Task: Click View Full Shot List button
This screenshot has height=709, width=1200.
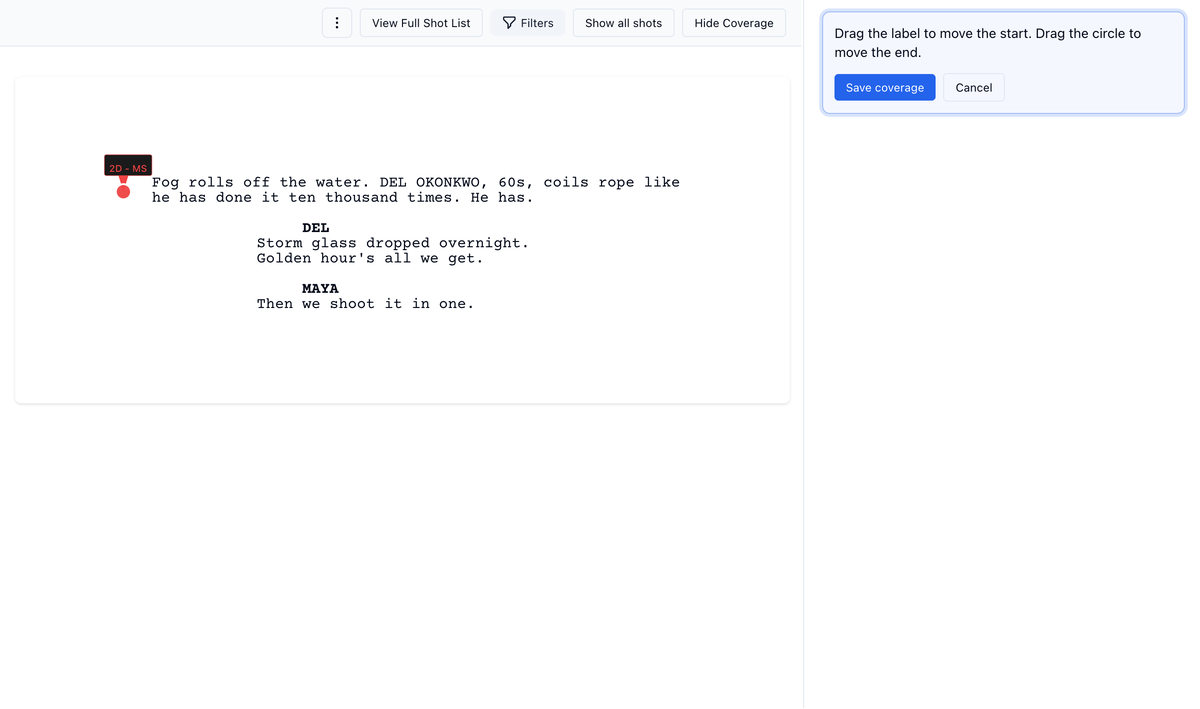Action: point(421,23)
